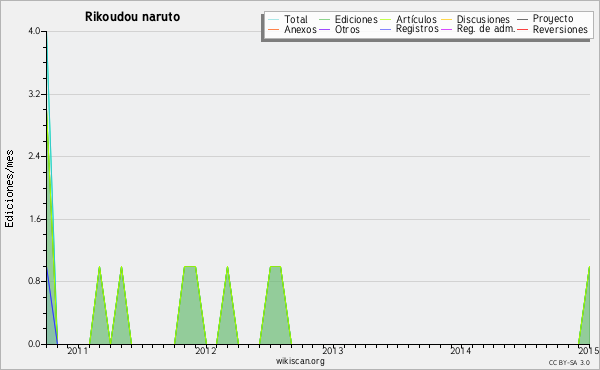Click the 2011 x-axis label
Image resolution: width=600 pixels, height=370 pixels.
pos(78,351)
